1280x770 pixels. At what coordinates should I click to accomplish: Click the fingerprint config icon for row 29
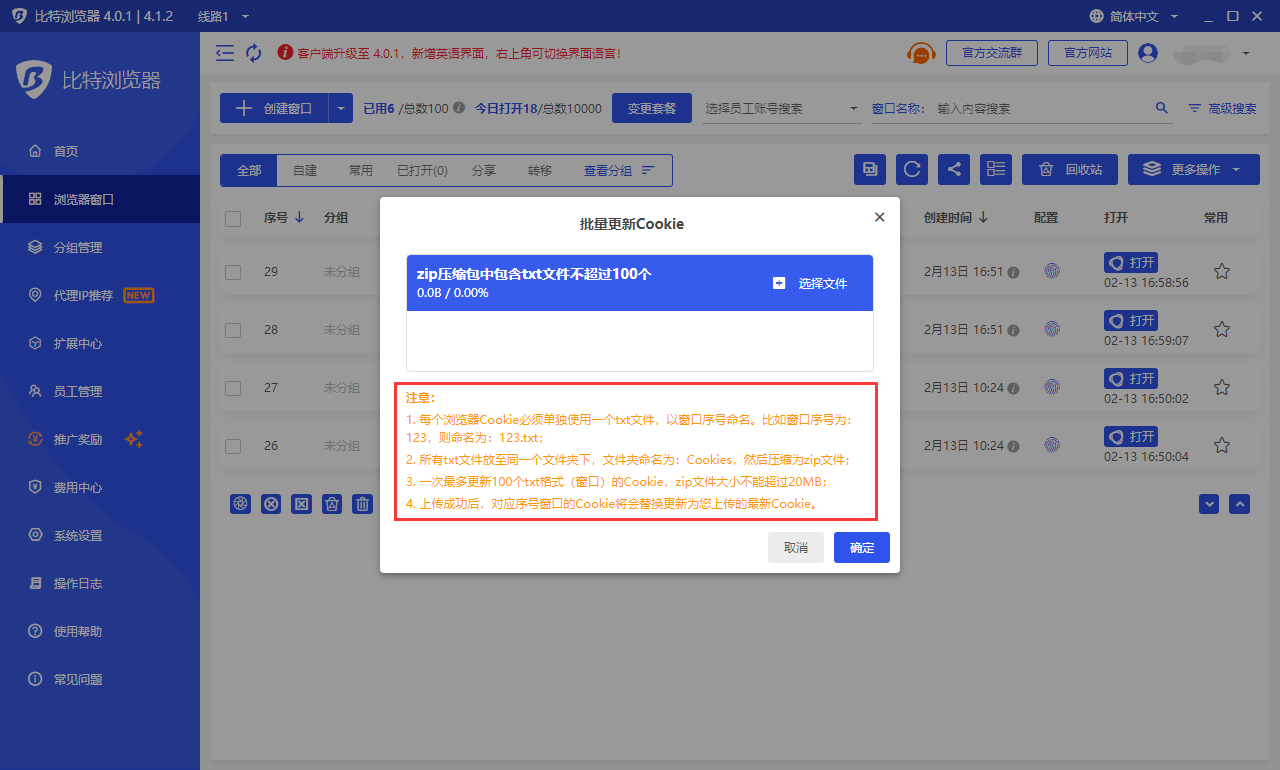[1051, 271]
